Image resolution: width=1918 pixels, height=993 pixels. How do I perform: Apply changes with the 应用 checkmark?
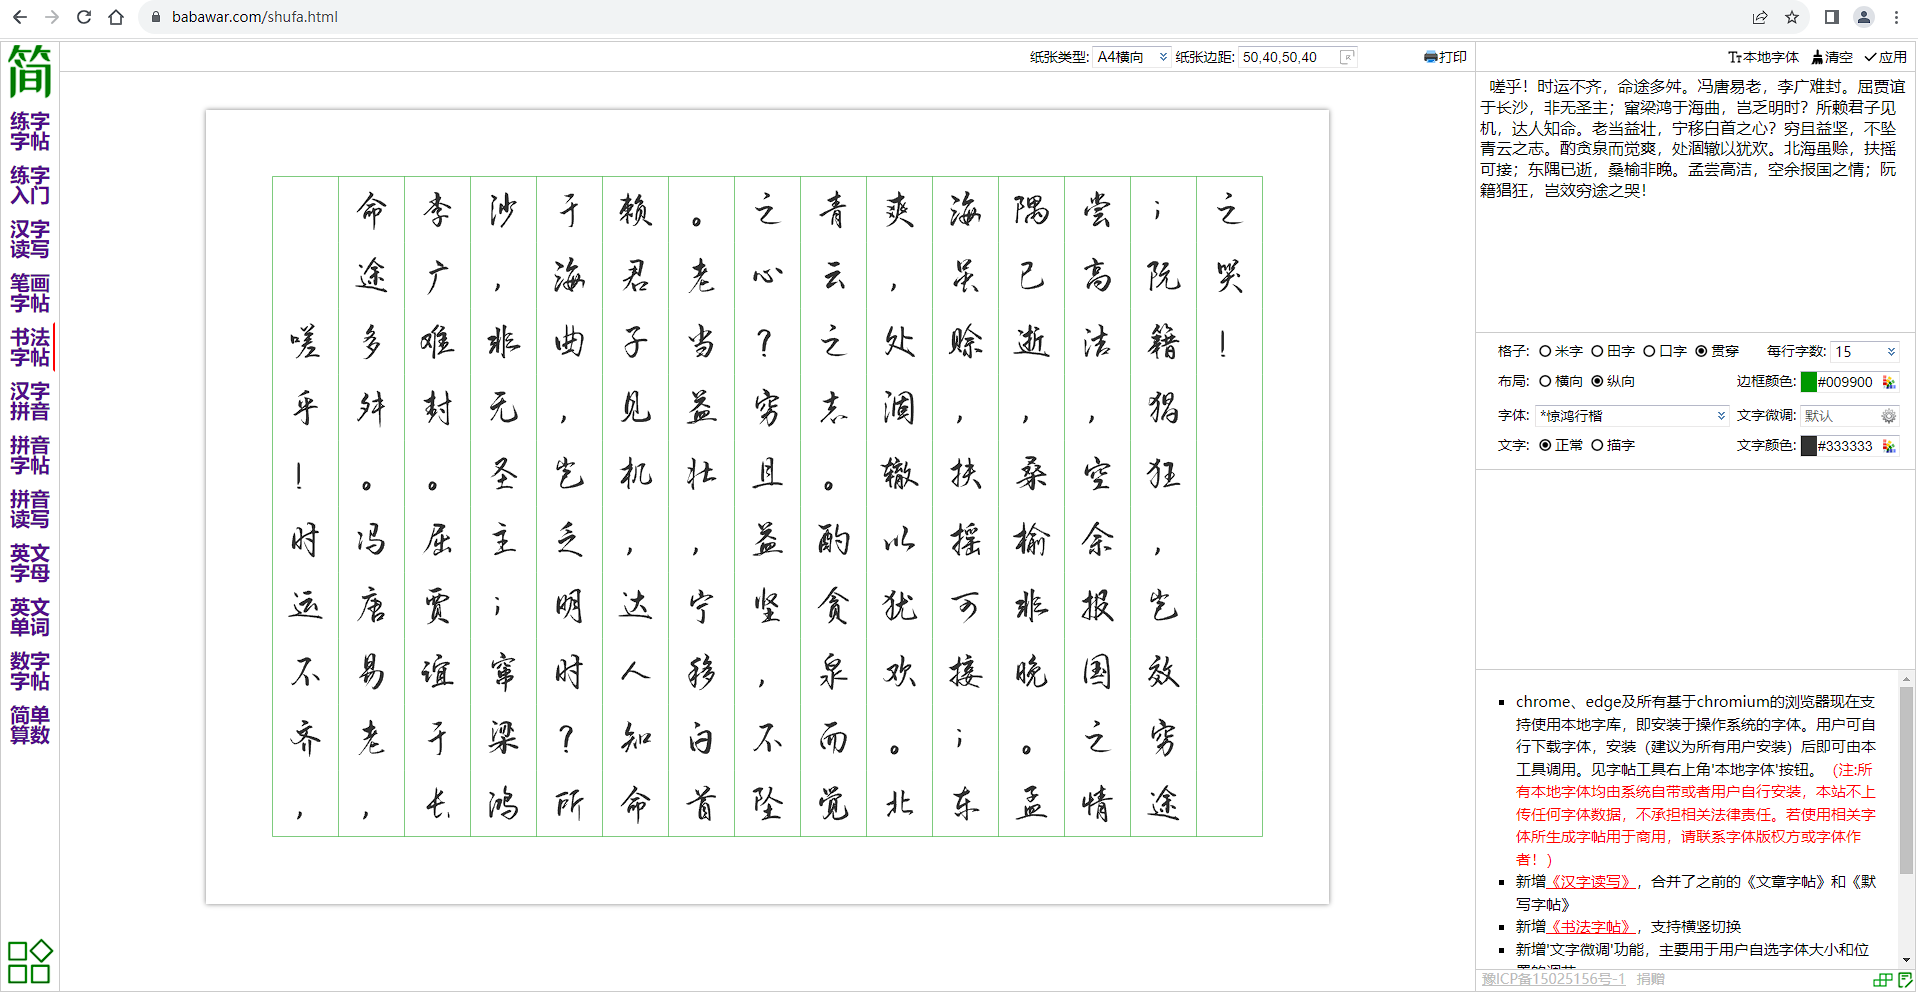pyautogui.click(x=1885, y=57)
